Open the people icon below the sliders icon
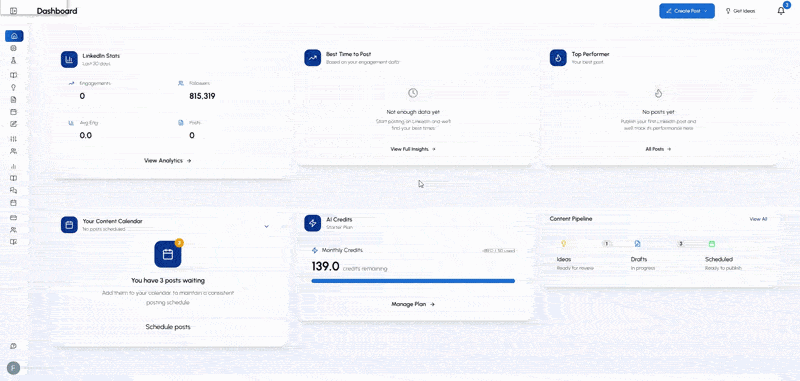This screenshot has height=381, width=800. (x=14, y=151)
